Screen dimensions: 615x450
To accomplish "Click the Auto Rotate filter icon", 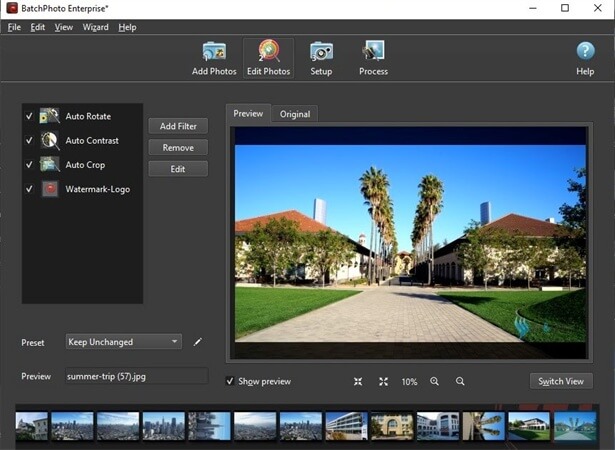I will pos(49,116).
